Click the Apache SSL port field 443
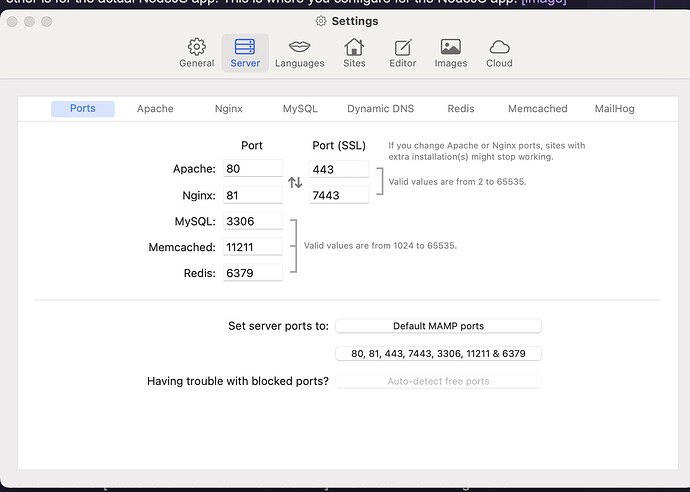690x492 pixels. 339,169
